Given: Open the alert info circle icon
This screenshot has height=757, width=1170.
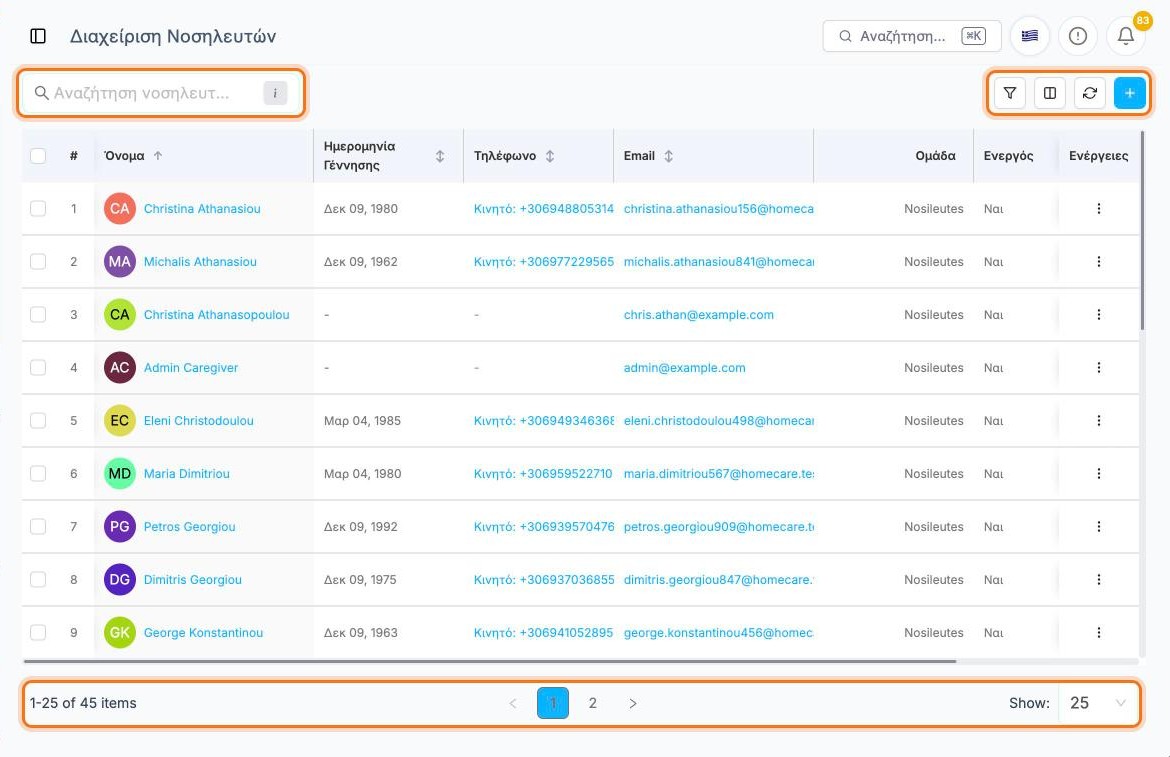Looking at the screenshot, I should [1077, 36].
